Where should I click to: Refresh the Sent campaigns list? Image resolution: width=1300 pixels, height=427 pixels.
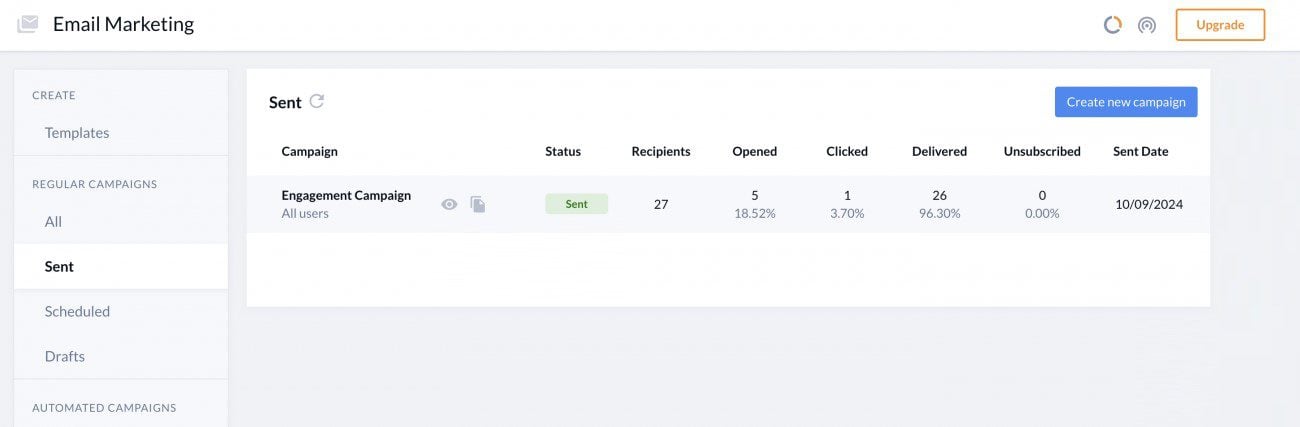[317, 101]
